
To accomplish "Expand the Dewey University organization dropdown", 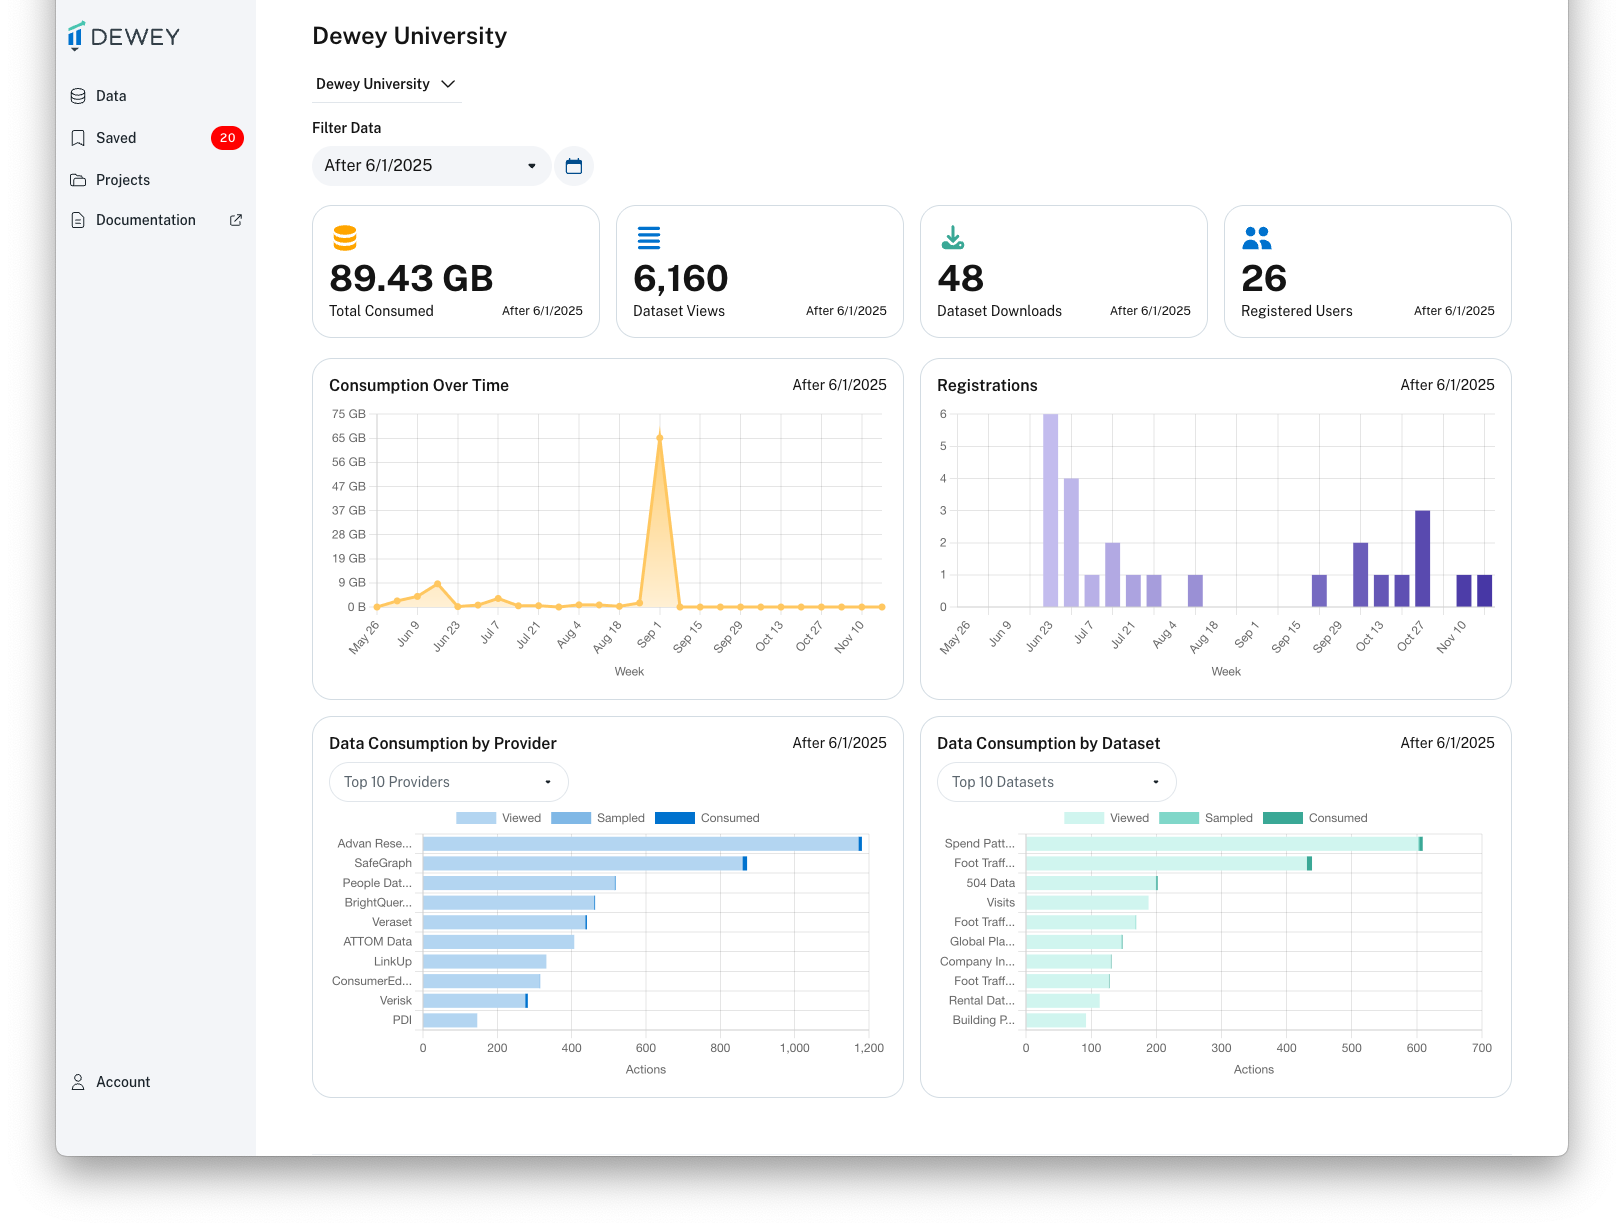I will [x=386, y=84].
